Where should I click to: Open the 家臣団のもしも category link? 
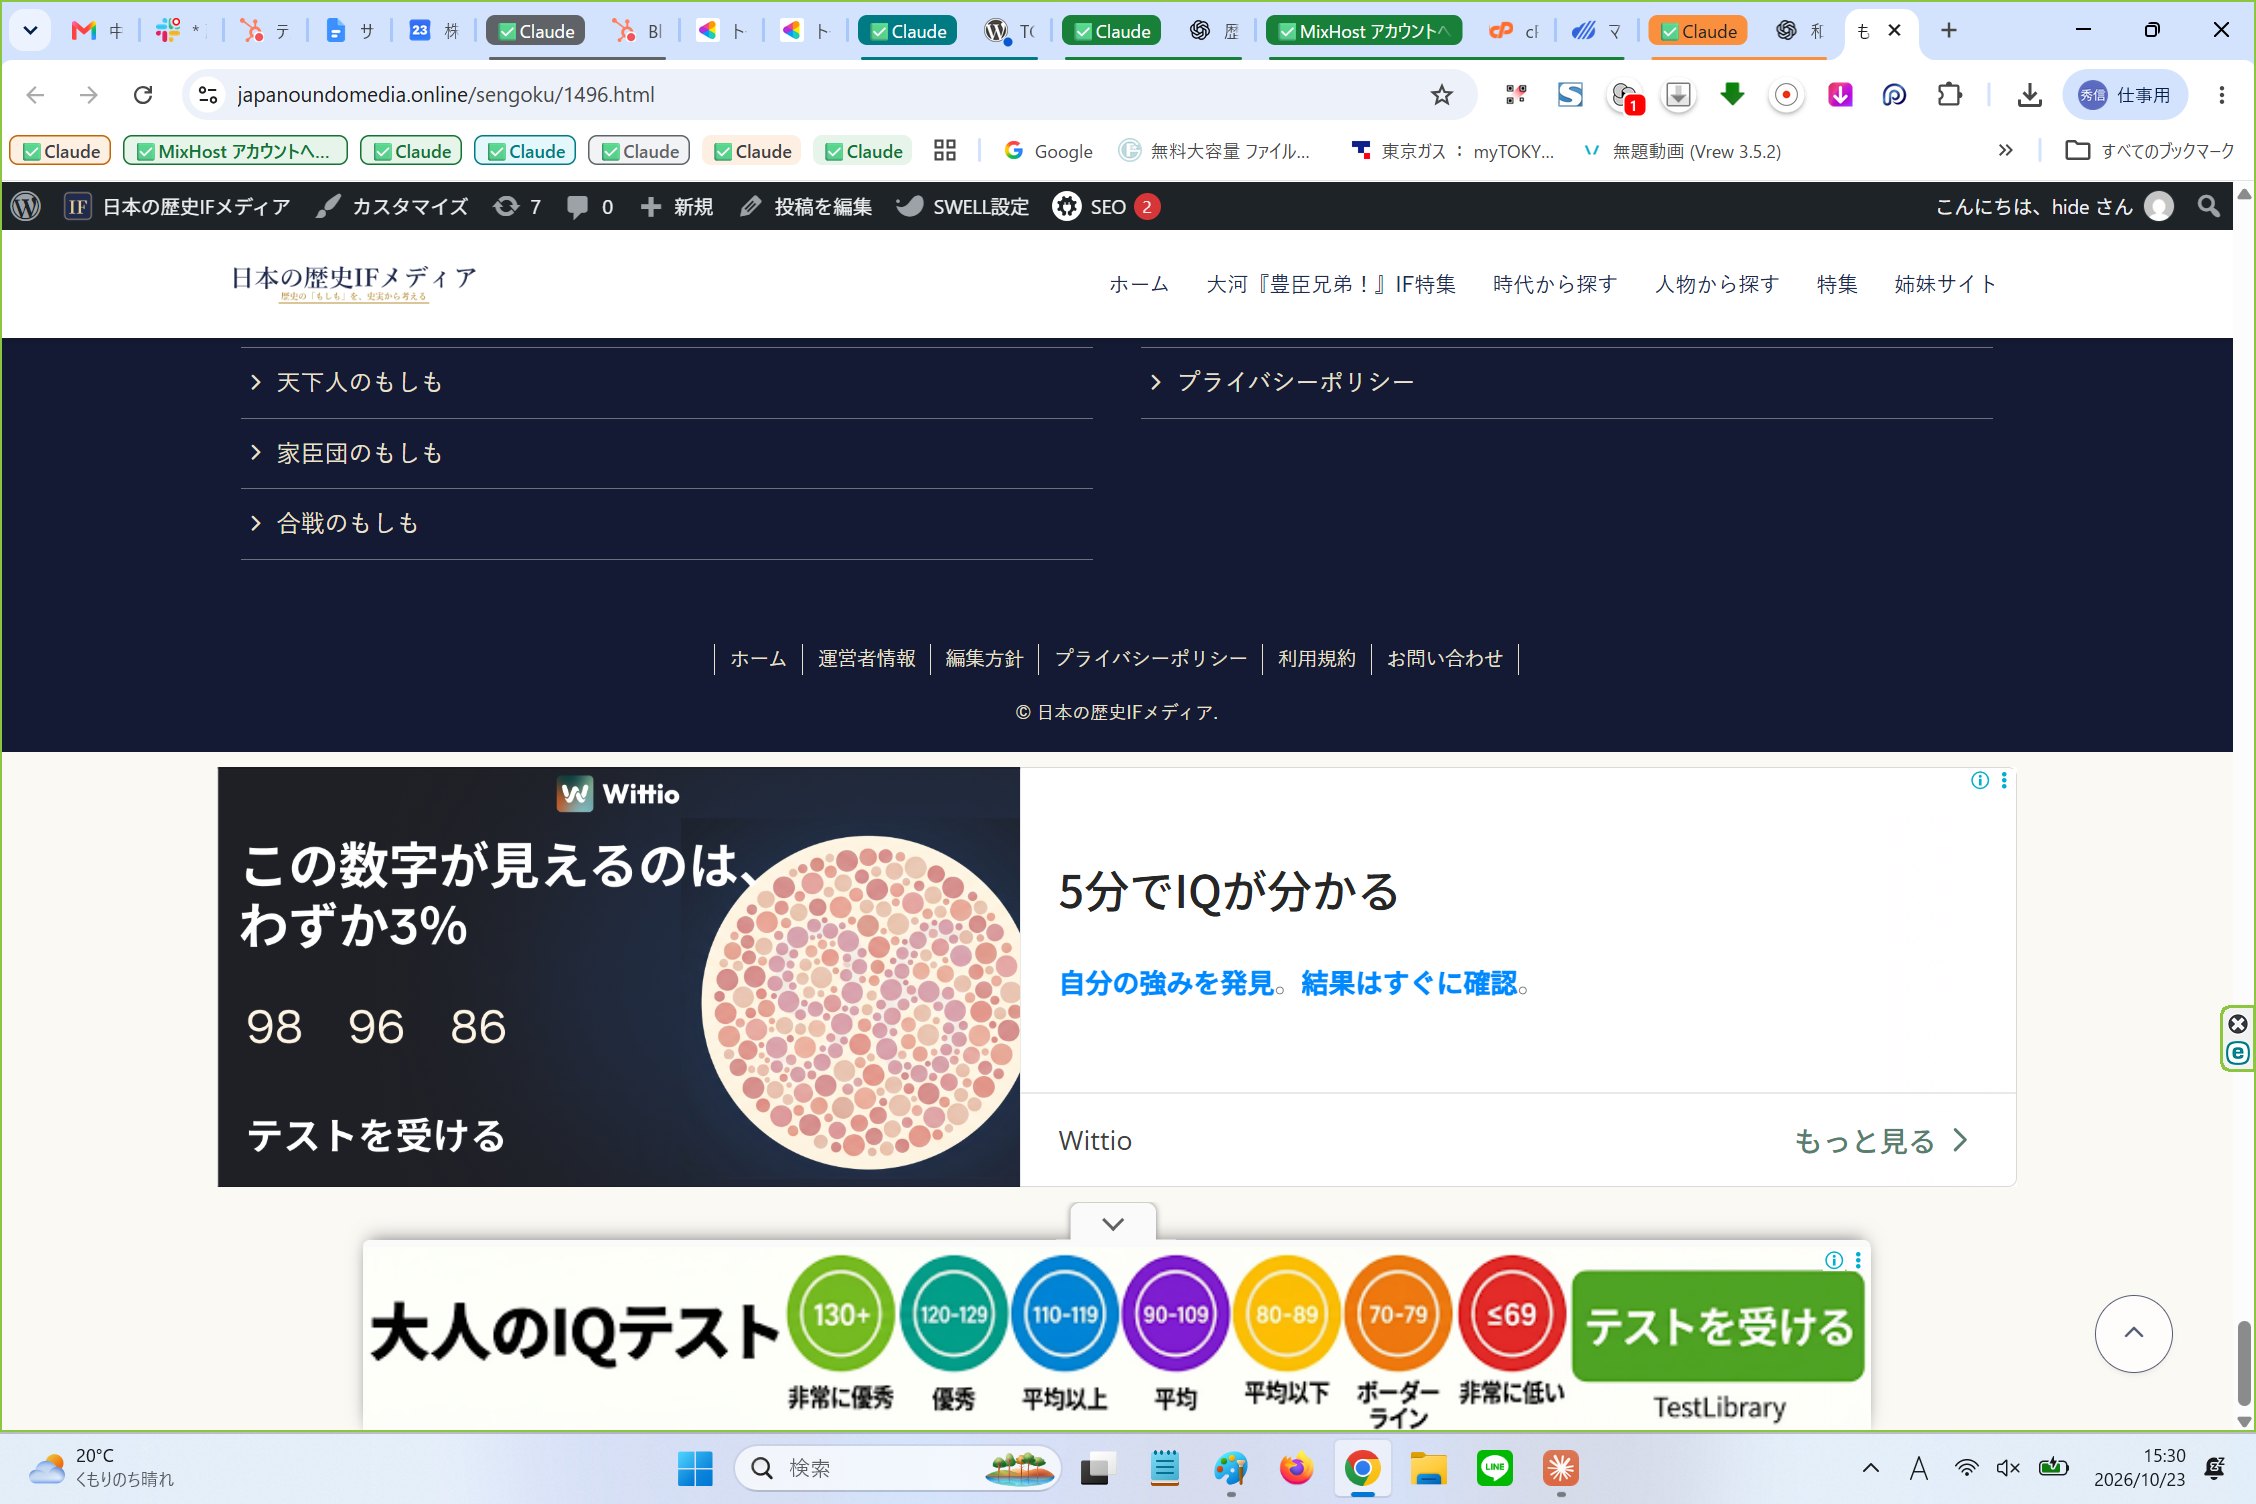point(358,453)
